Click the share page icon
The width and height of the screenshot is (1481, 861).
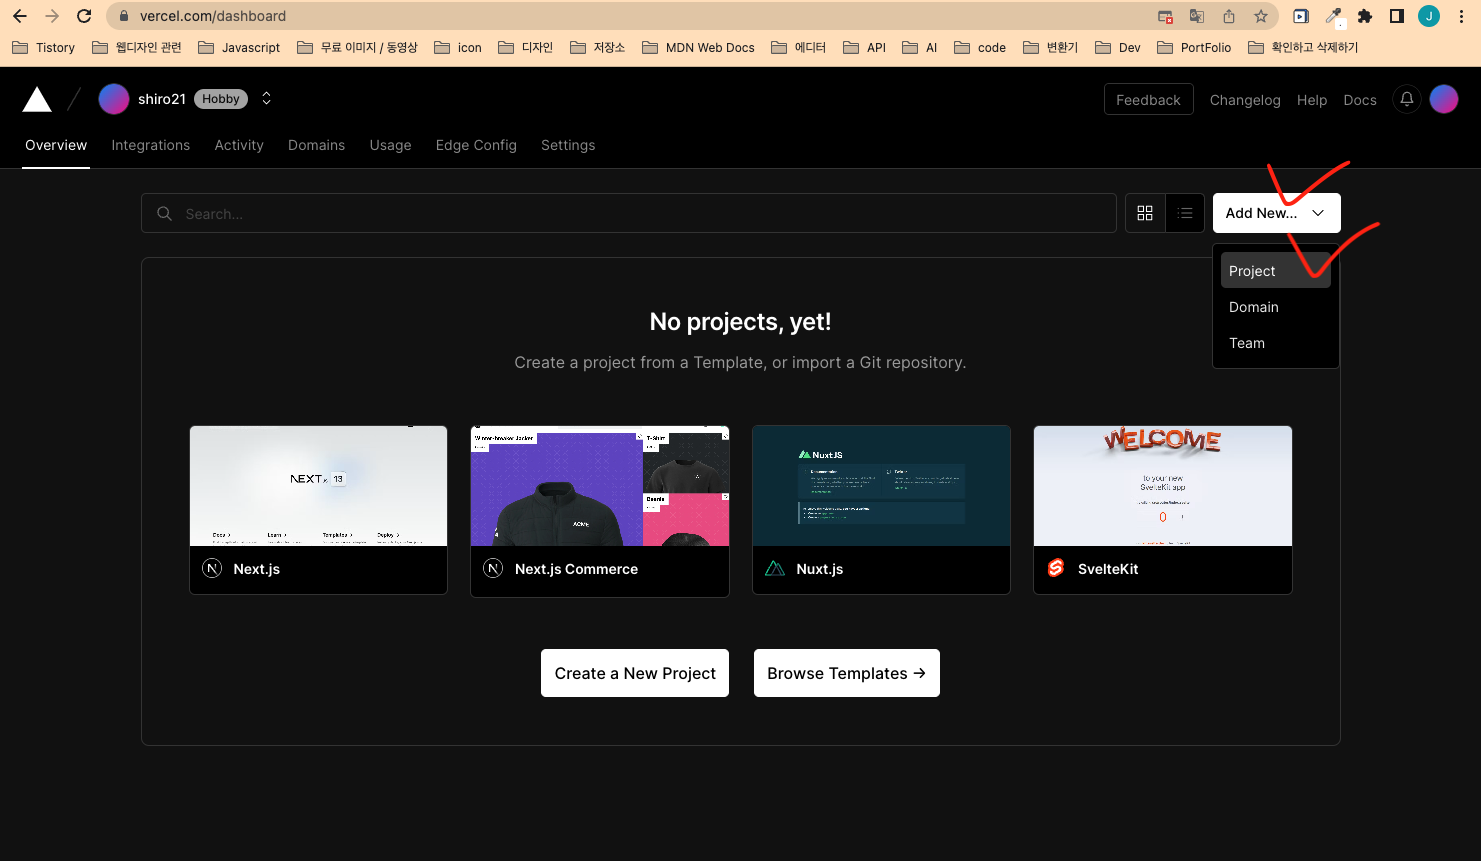tap(1229, 16)
